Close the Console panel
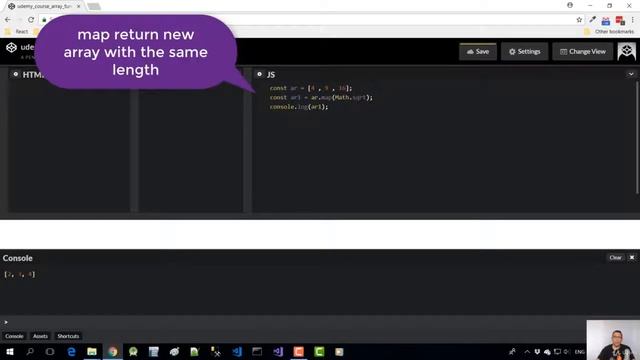This screenshot has height=360, width=640. point(632,258)
